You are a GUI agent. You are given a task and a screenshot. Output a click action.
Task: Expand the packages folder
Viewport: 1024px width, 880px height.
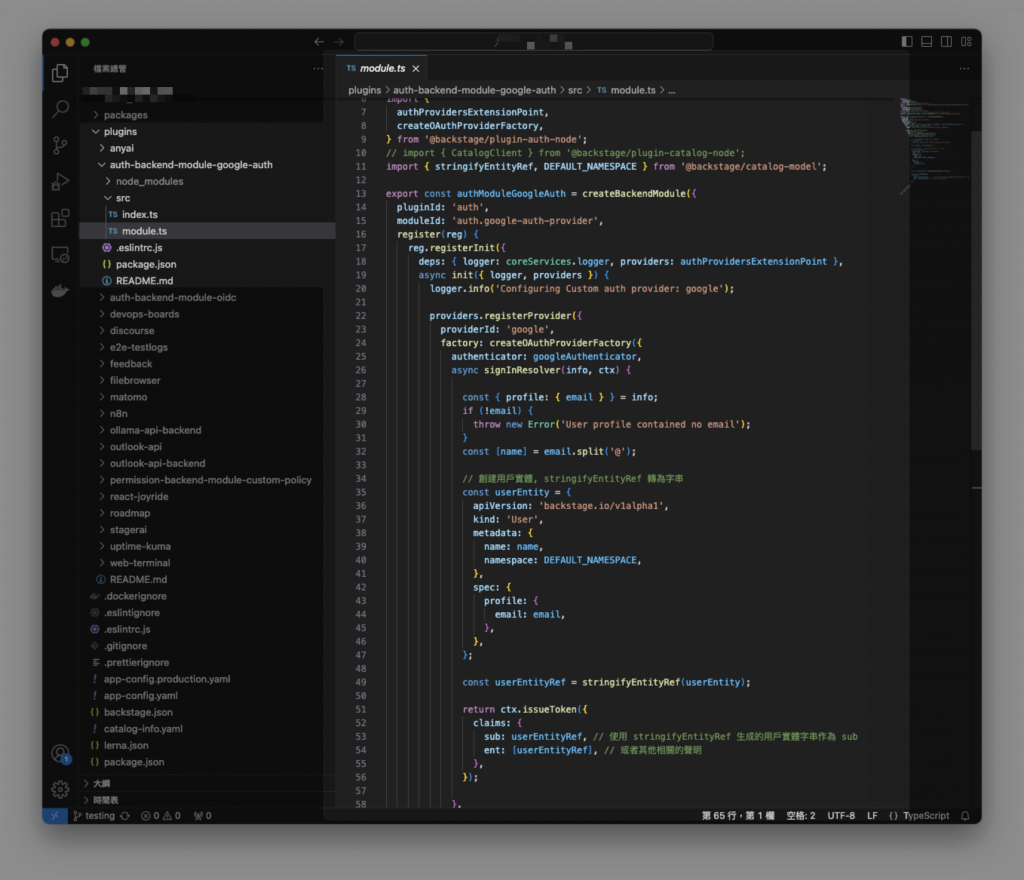(x=208, y=115)
